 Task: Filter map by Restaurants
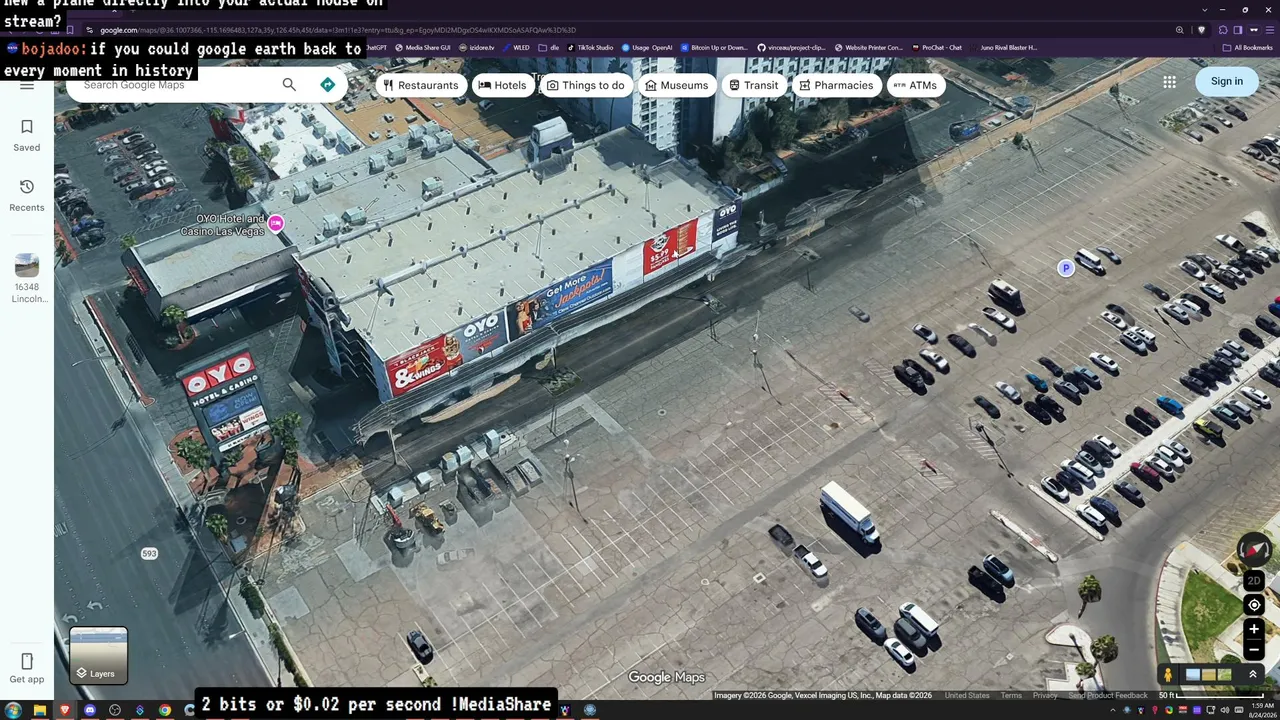(421, 85)
